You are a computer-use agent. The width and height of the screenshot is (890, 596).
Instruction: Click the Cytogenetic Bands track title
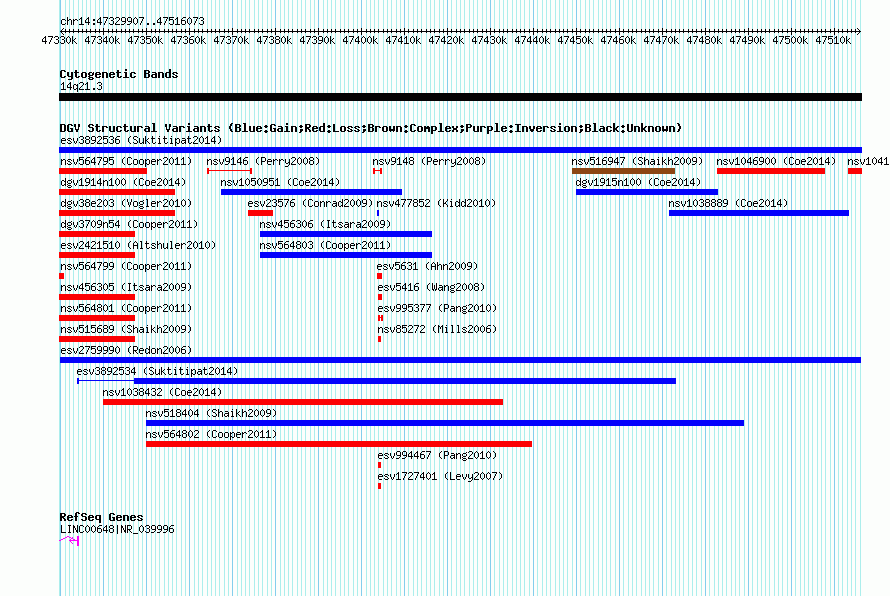(x=119, y=74)
